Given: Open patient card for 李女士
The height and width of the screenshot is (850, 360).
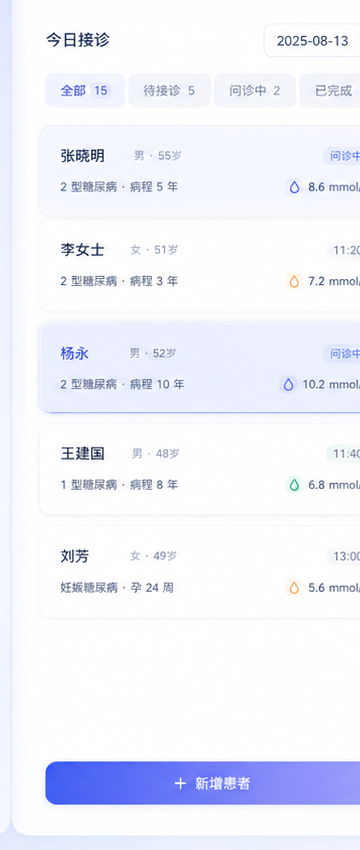Looking at the screenshot, I should click(200, 266).
